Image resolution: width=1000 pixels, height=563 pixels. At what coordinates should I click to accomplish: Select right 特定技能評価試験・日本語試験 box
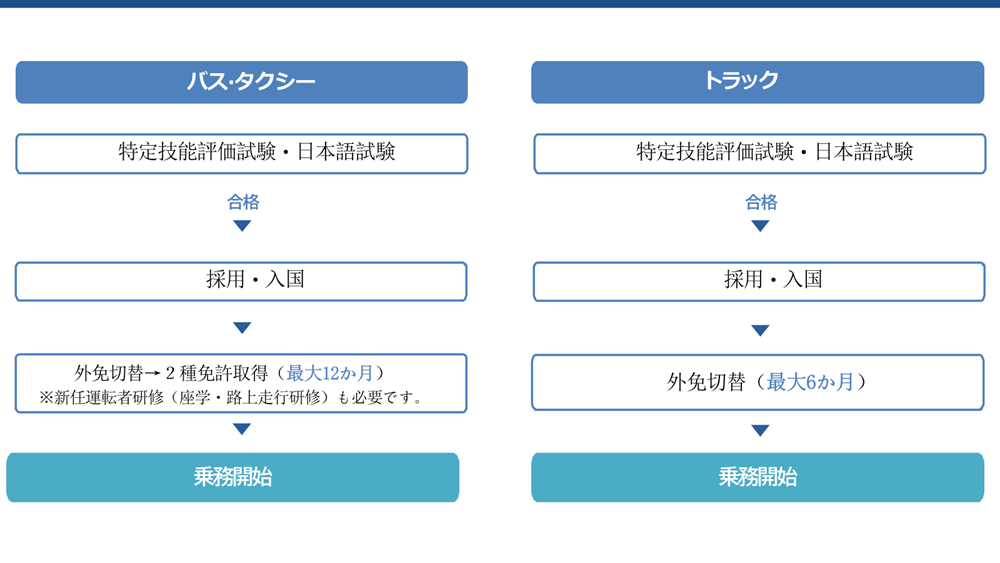[x=760, y=154]
